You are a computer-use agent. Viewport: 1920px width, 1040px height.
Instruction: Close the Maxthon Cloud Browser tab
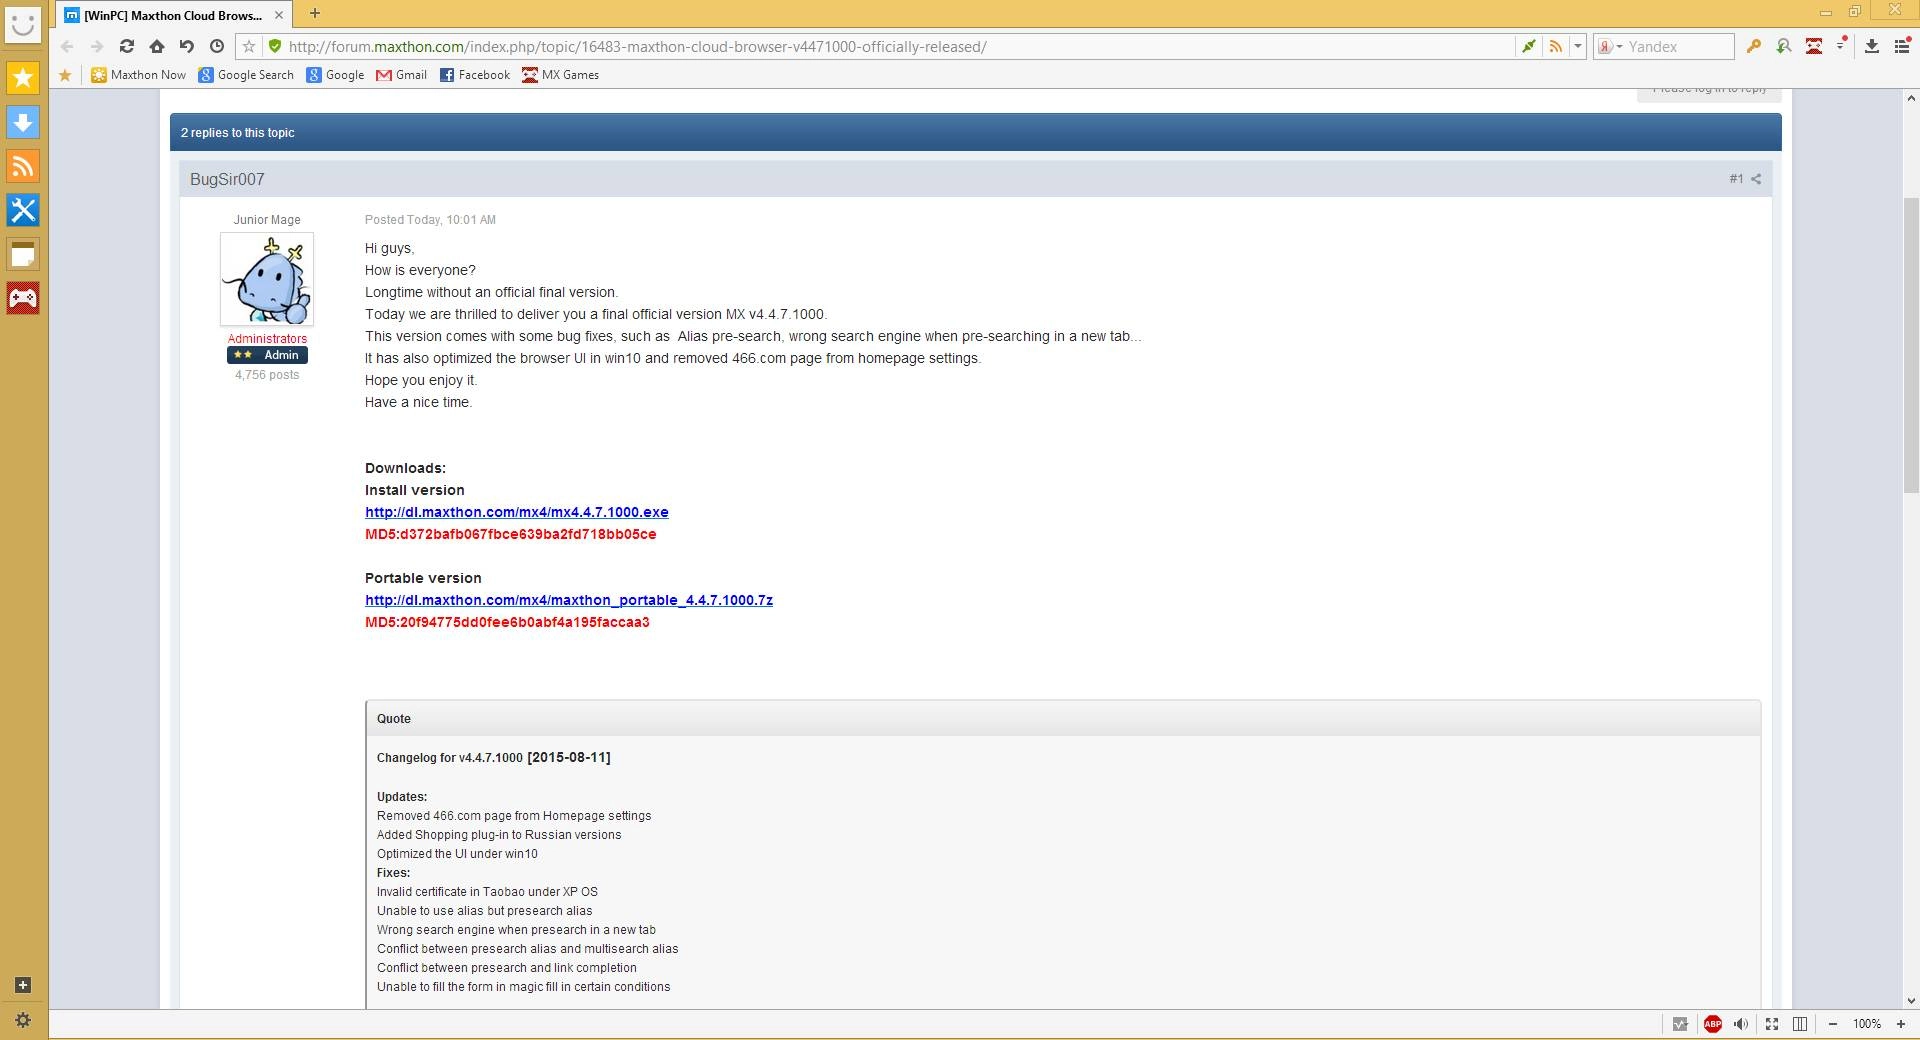click(279, 15)
